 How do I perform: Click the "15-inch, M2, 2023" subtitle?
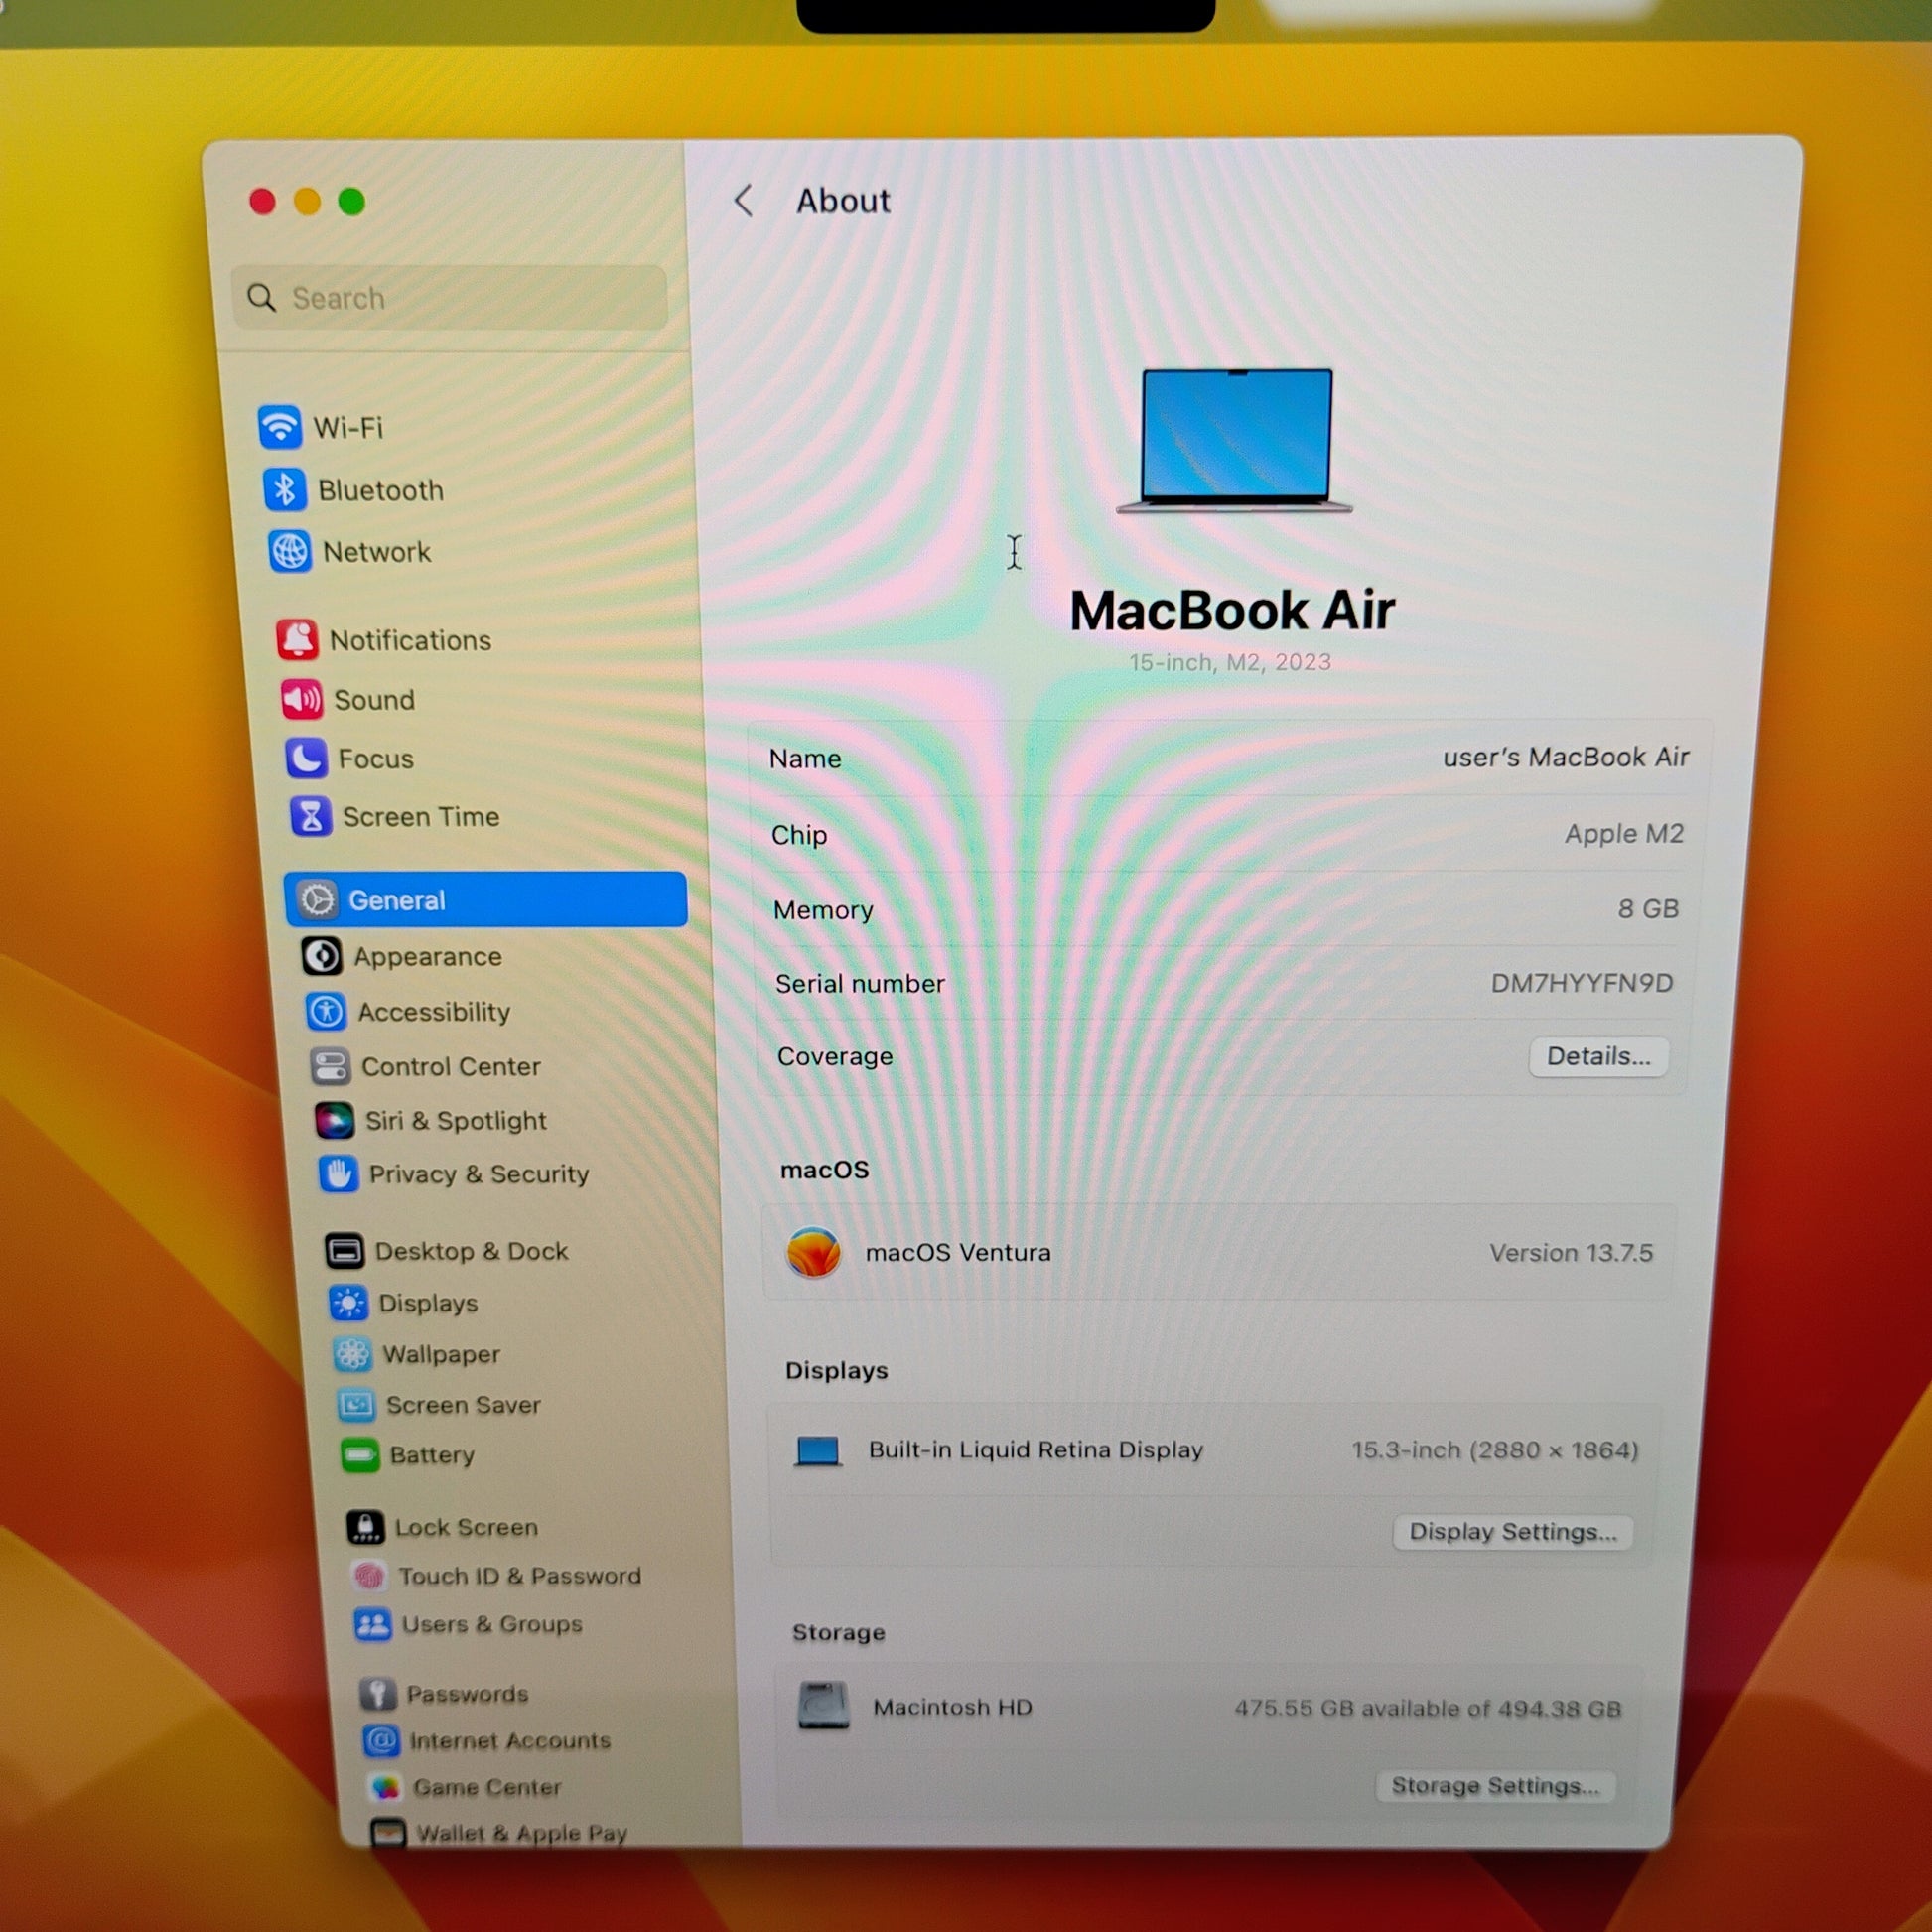pos(1230,662)
